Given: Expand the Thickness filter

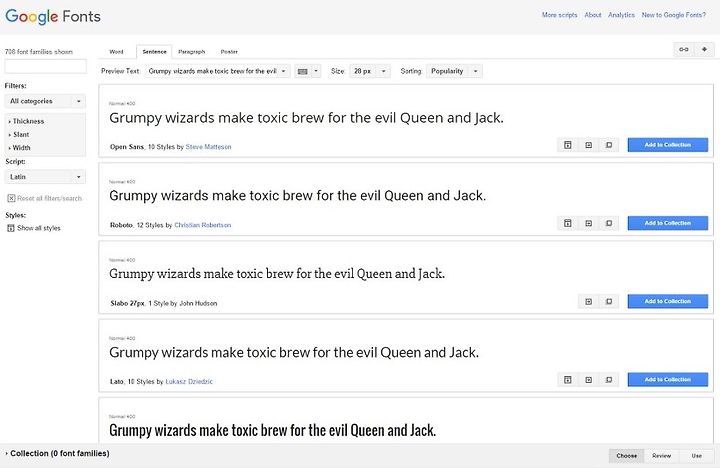Looking at the screenshot, I should (27, 121).
